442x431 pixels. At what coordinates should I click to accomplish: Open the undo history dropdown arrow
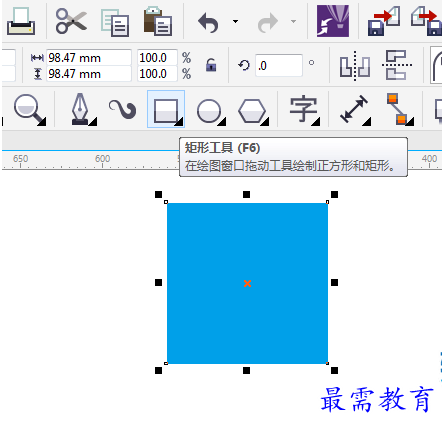[235, 22]
